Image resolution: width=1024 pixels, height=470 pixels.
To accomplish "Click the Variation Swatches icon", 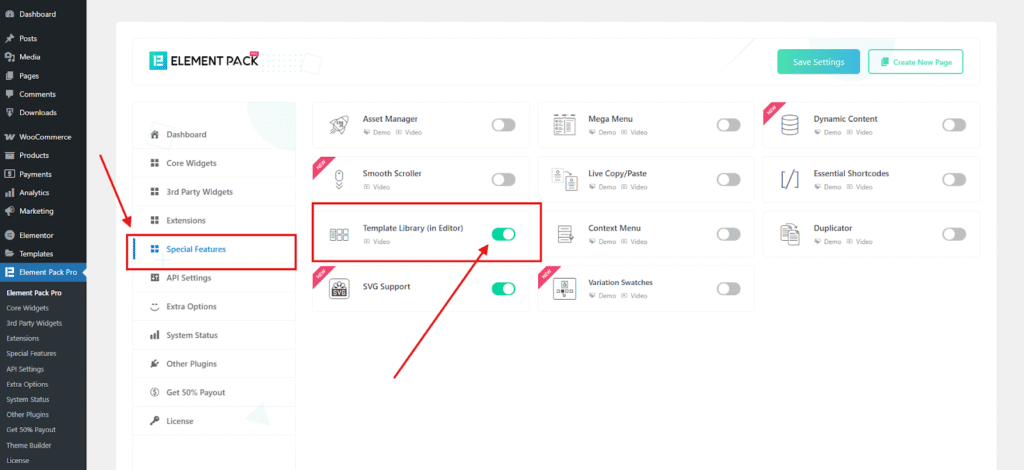I will pos(564,289).
